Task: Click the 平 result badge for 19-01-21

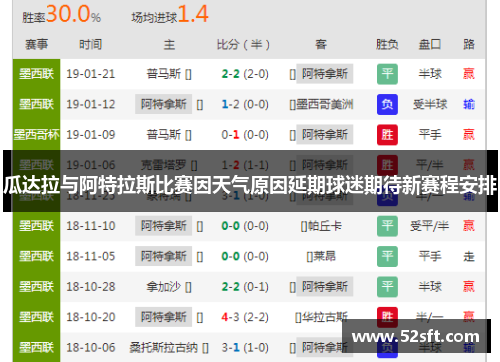Action: 387,74
